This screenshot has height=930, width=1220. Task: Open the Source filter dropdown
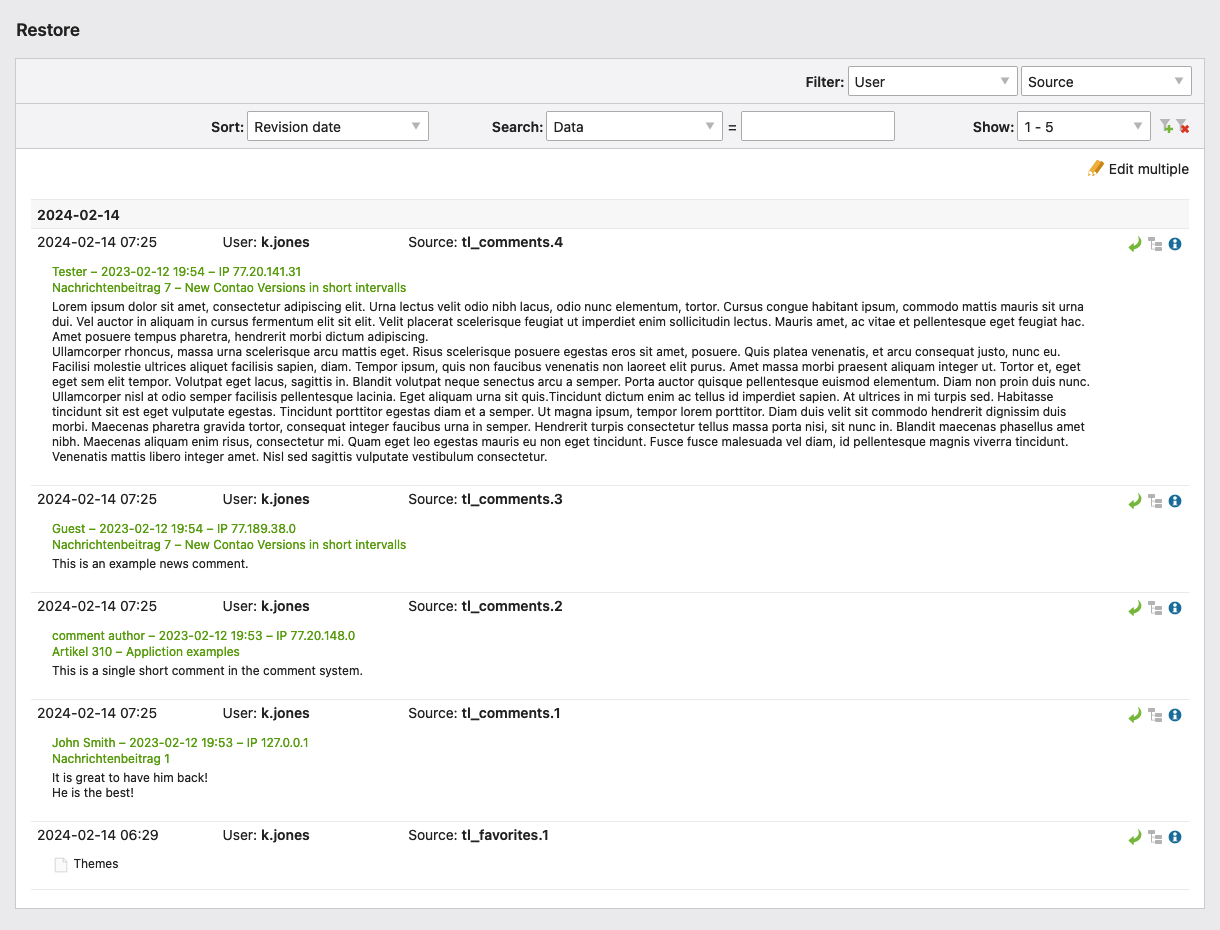[x=1106, y=82]
